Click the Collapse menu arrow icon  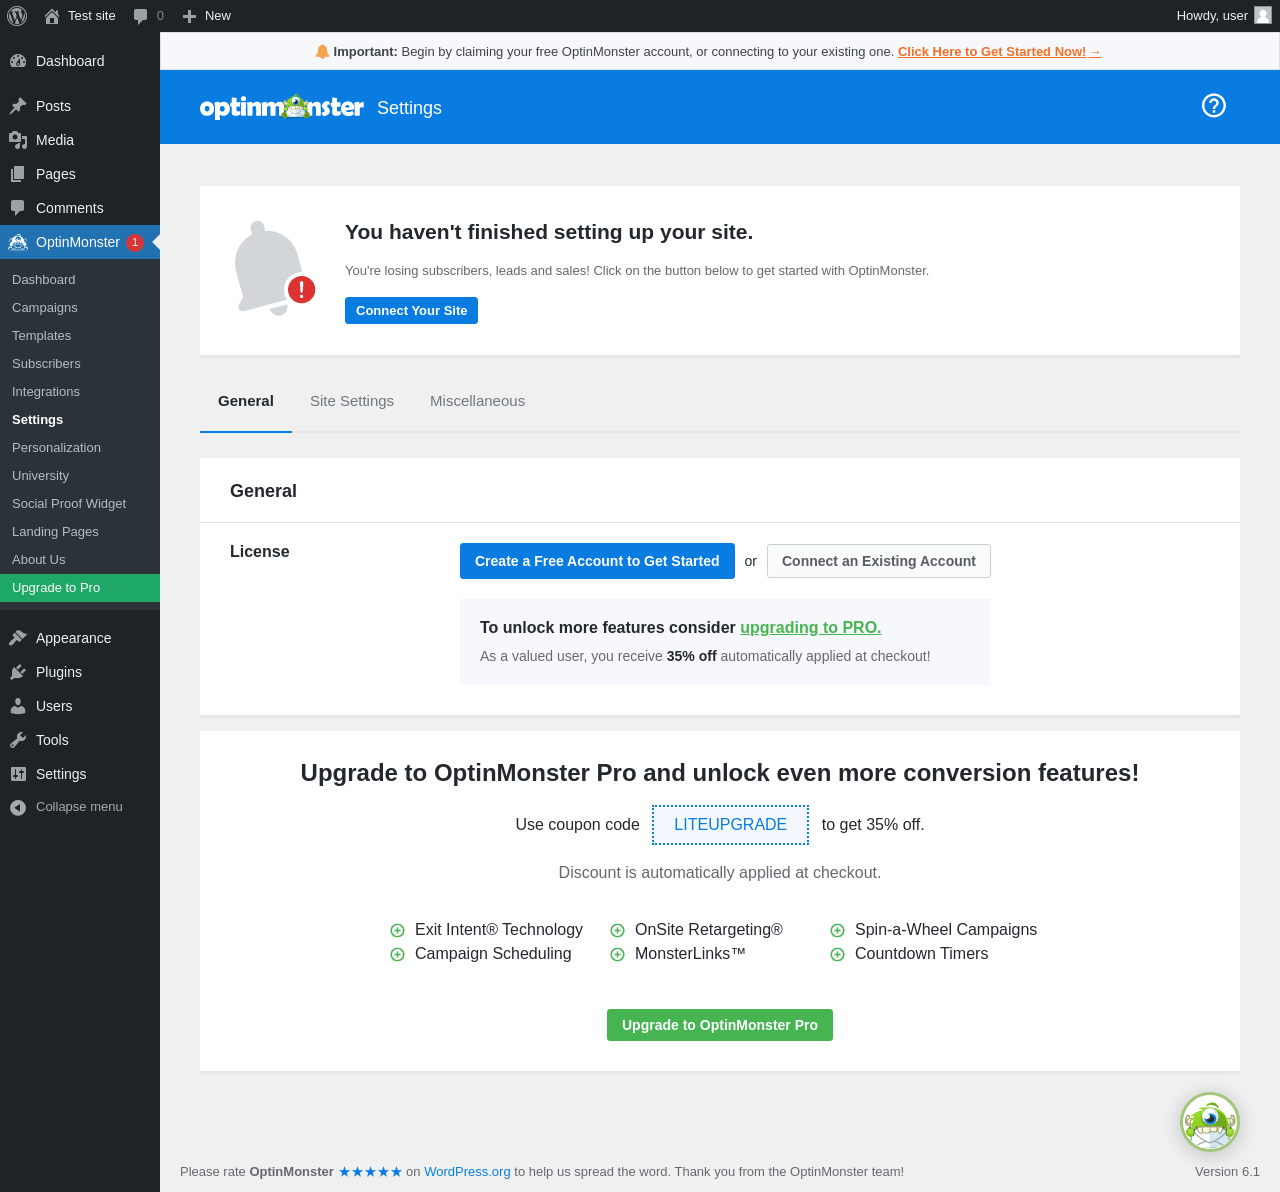click(x=18, y=807)
